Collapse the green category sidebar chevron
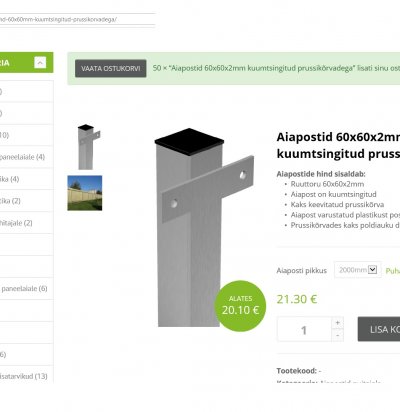Viewport: 400px width, 412px height. pyautogui.click(x=40, y=62)
